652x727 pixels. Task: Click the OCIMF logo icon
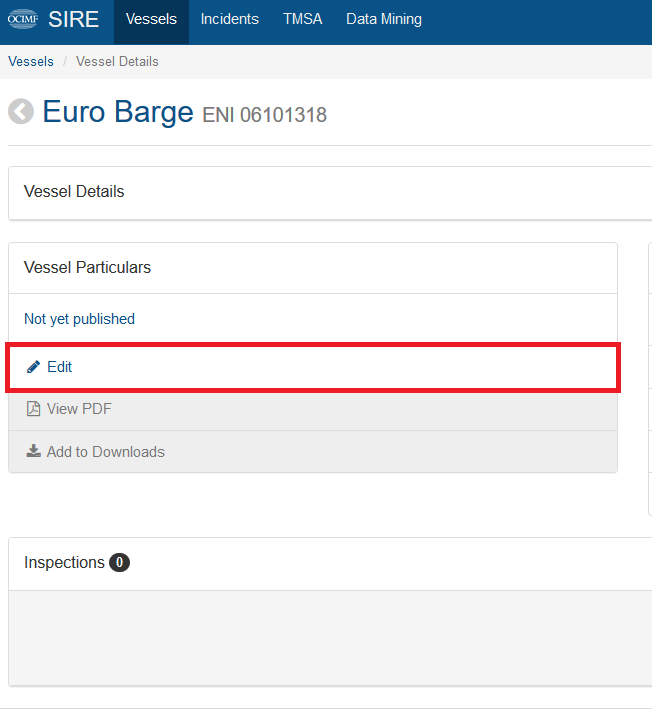point(23,19)
